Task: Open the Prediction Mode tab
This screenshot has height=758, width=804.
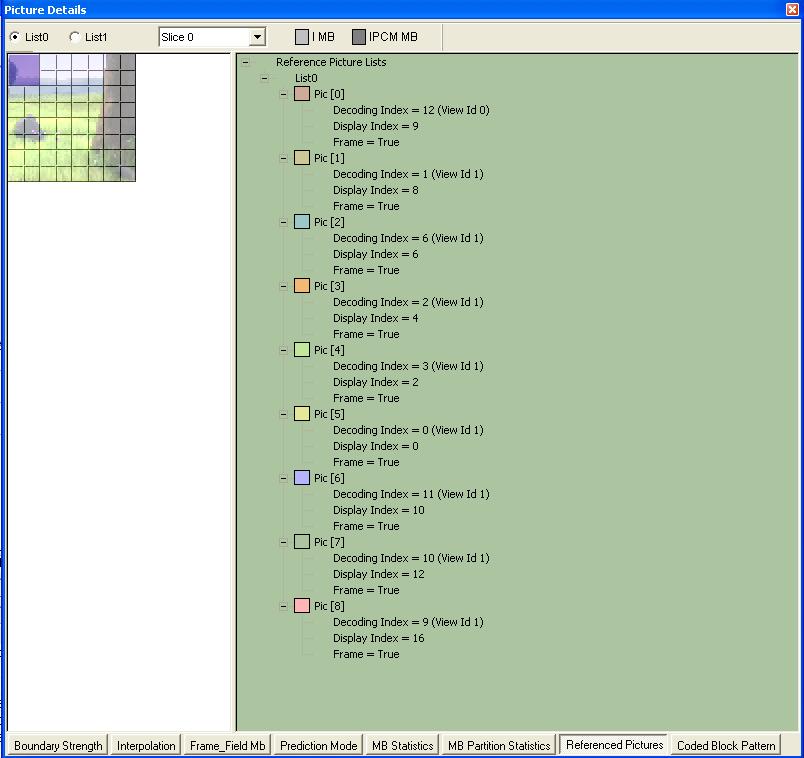Action: (x=318, y=745)
